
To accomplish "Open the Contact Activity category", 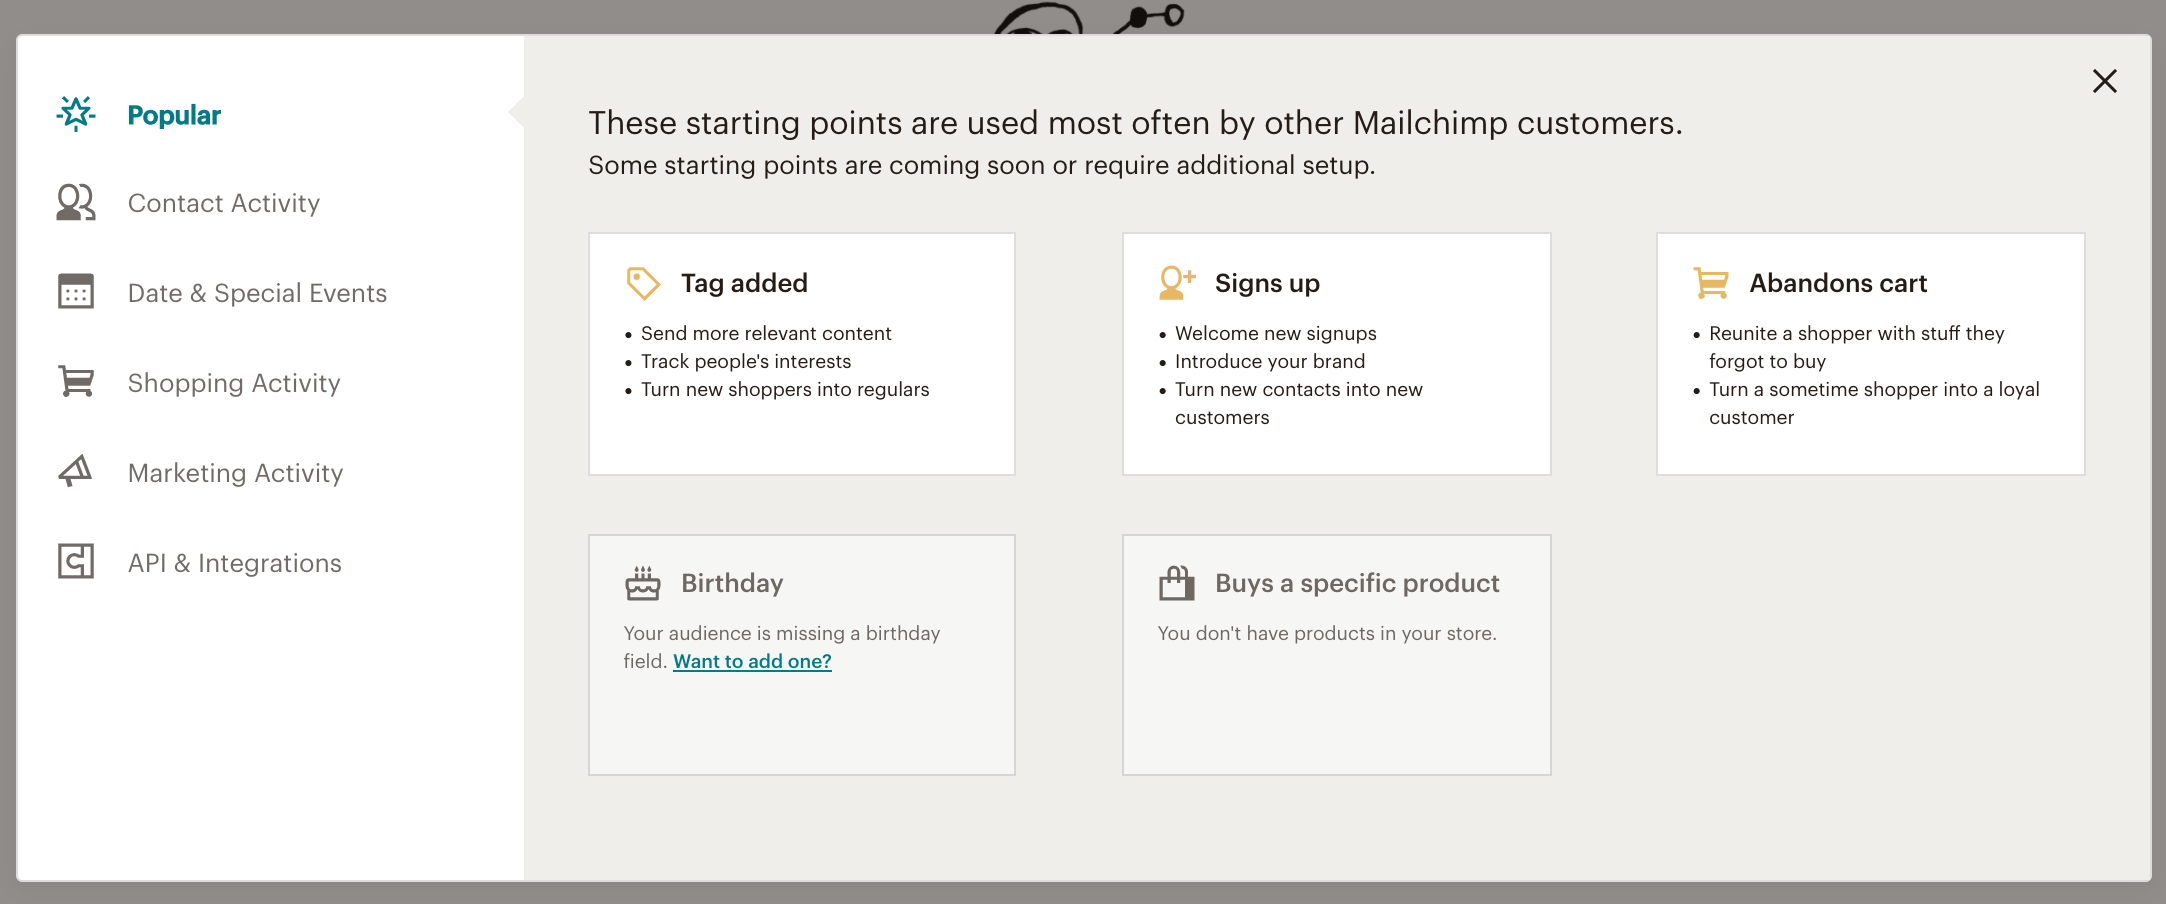I will (x=224, y=204).
